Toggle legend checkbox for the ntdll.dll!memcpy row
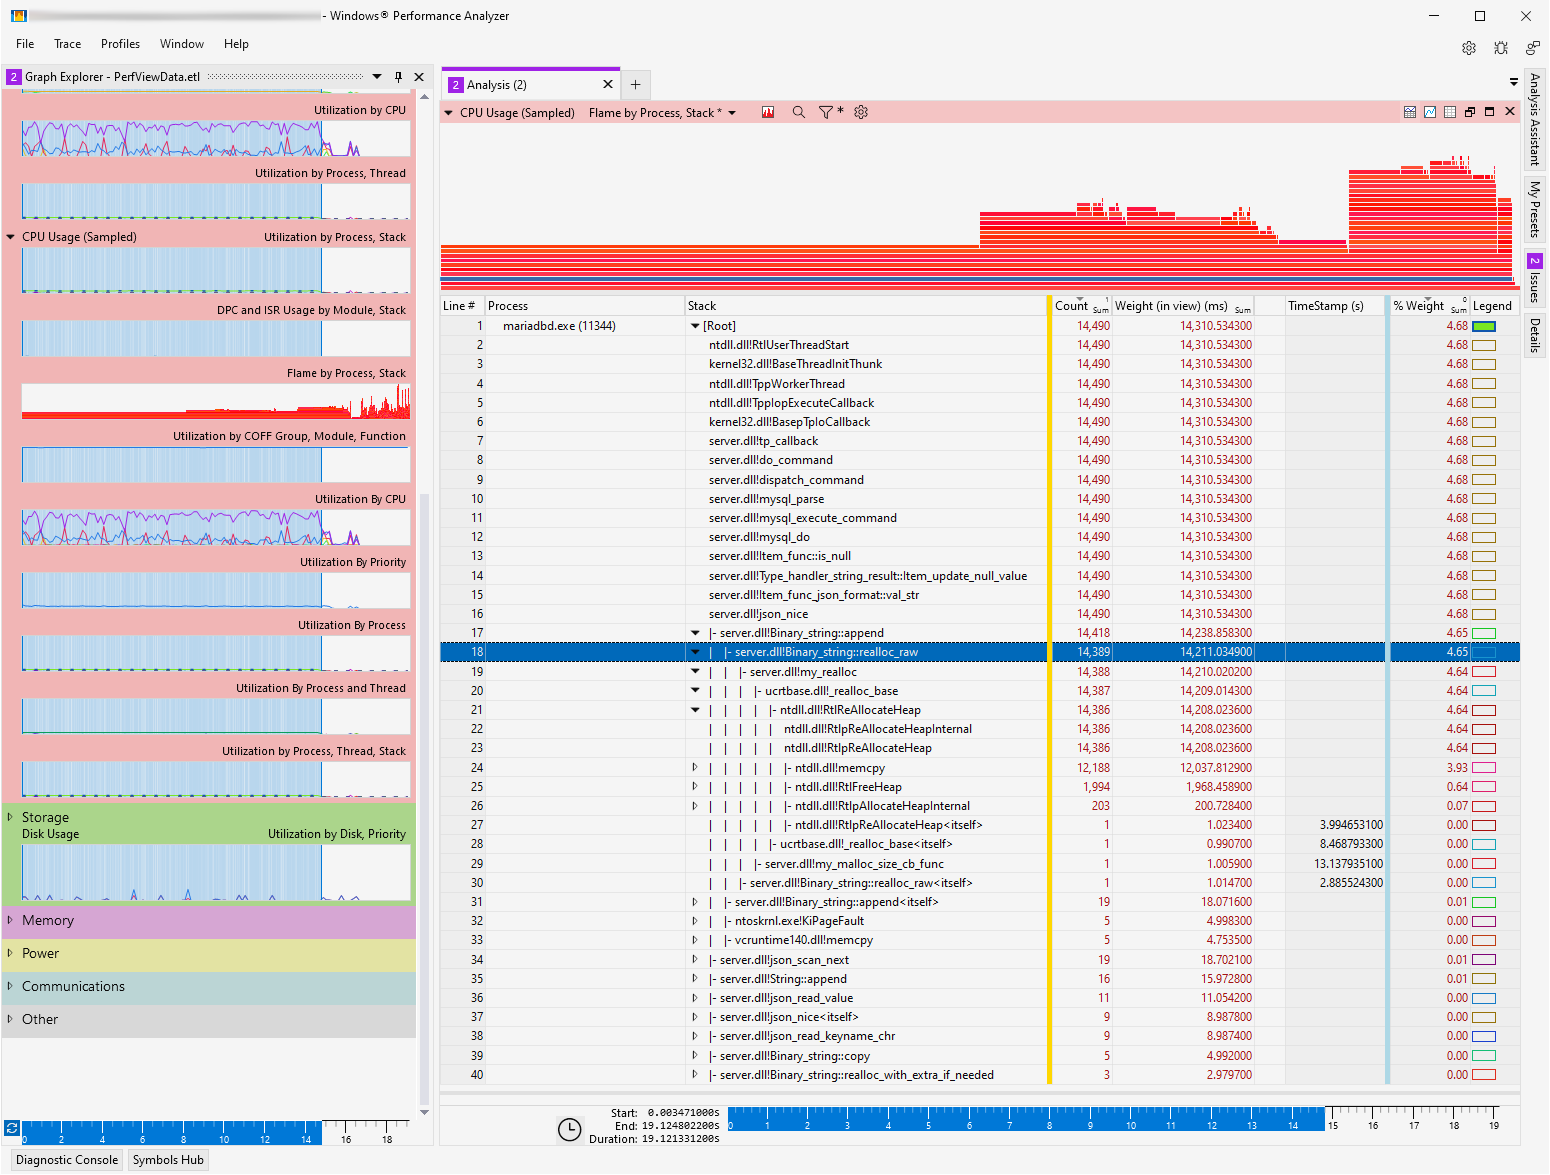 (1484, 768)
